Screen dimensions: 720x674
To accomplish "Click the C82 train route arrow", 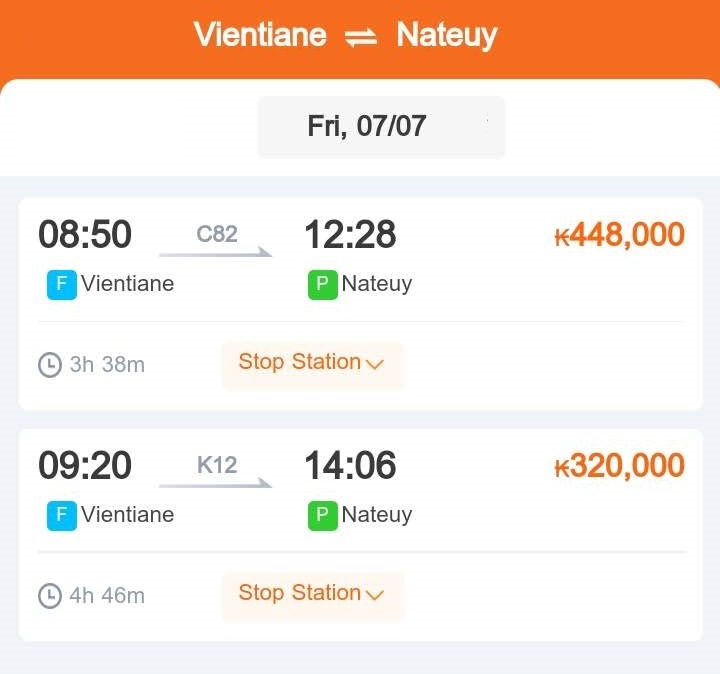I will point(215,252).
